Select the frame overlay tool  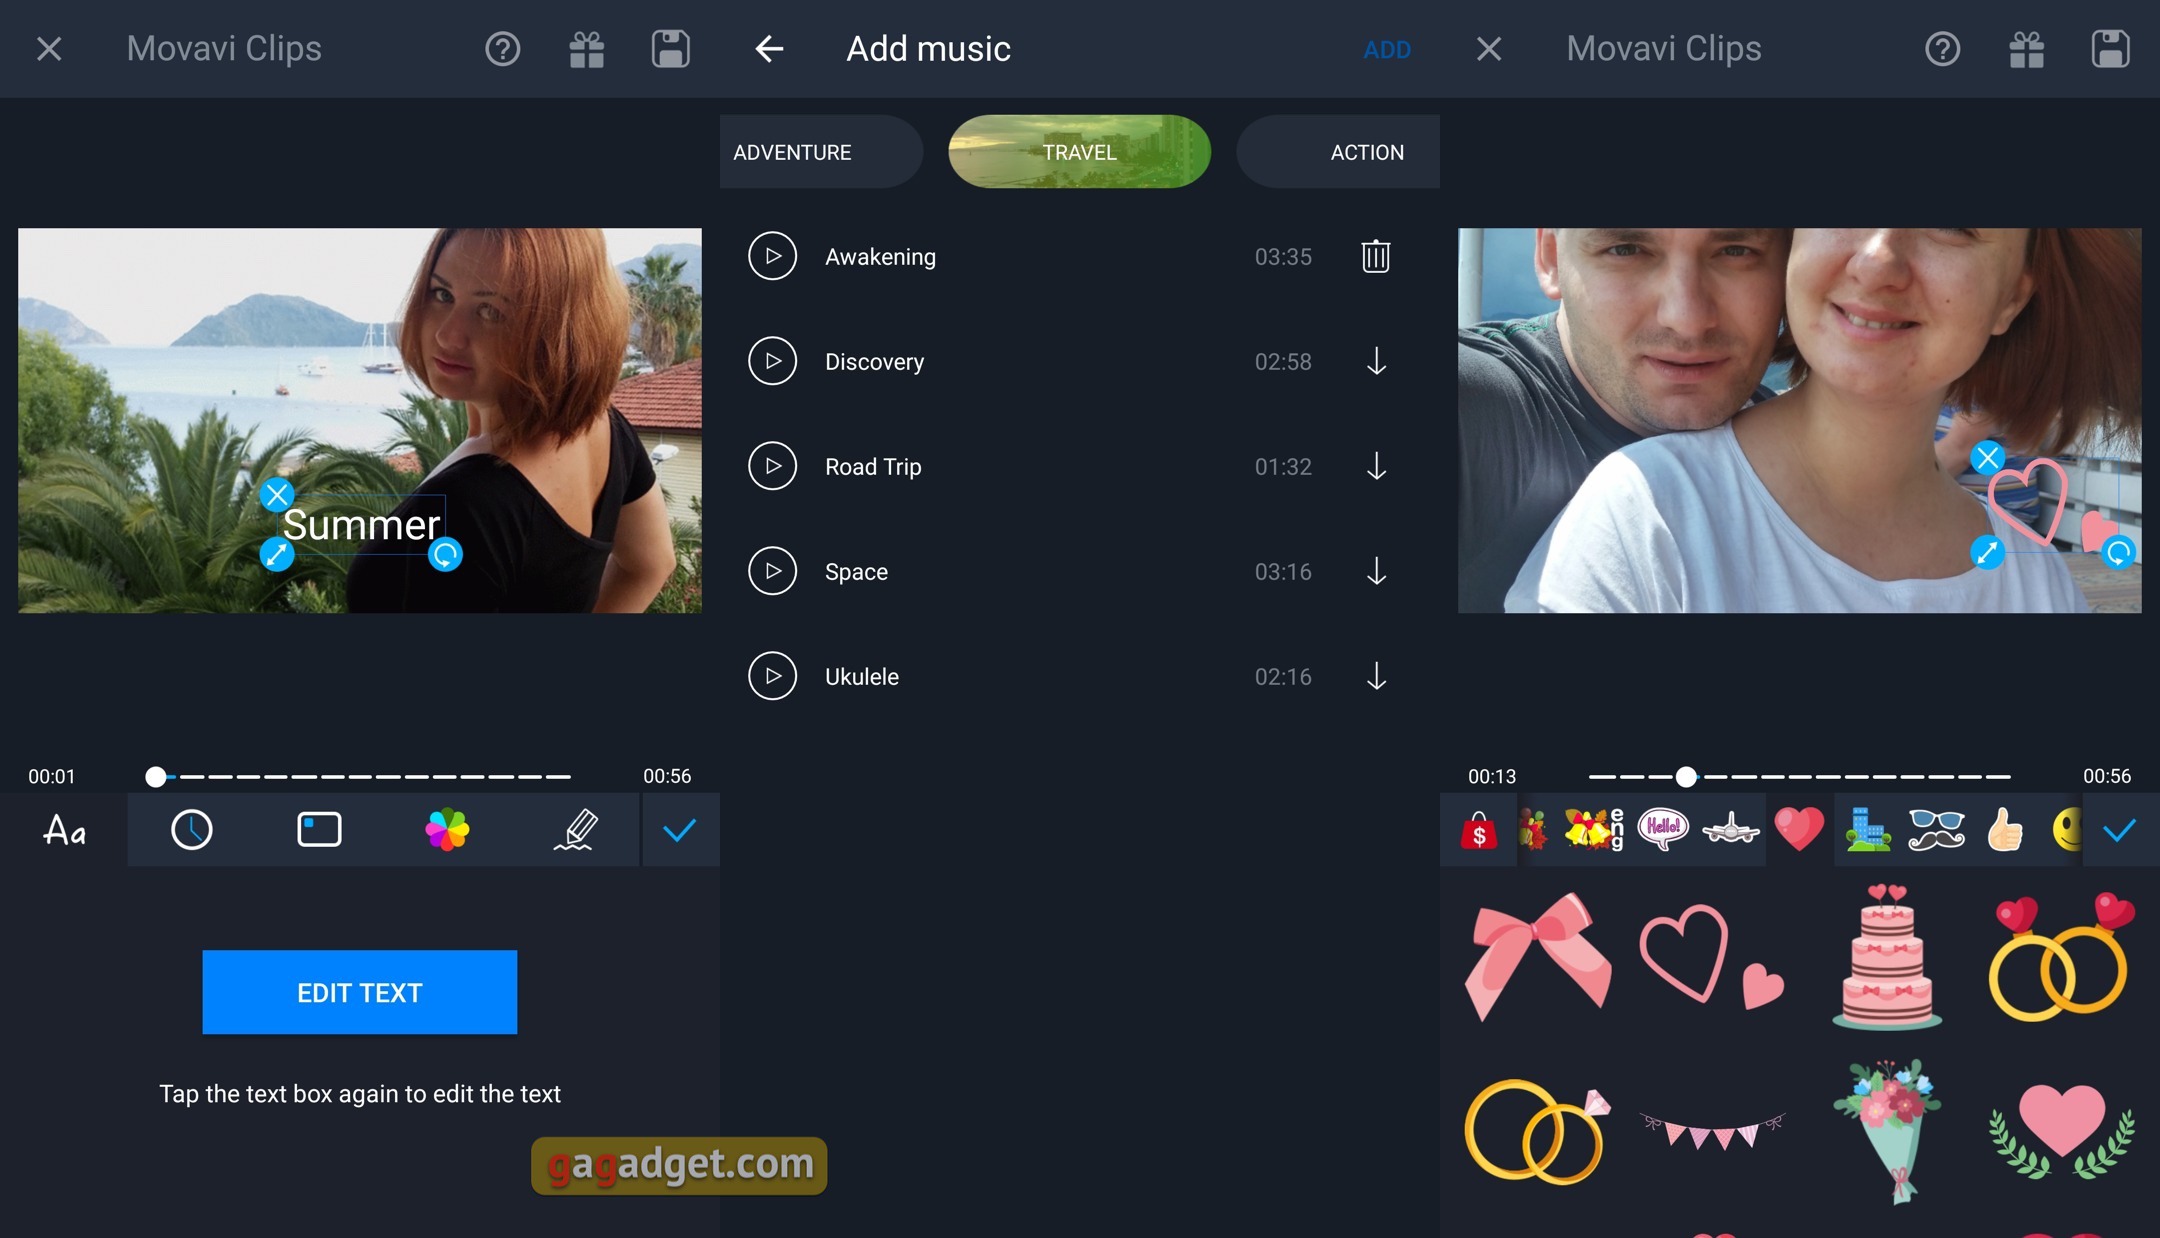click(319, 827)
